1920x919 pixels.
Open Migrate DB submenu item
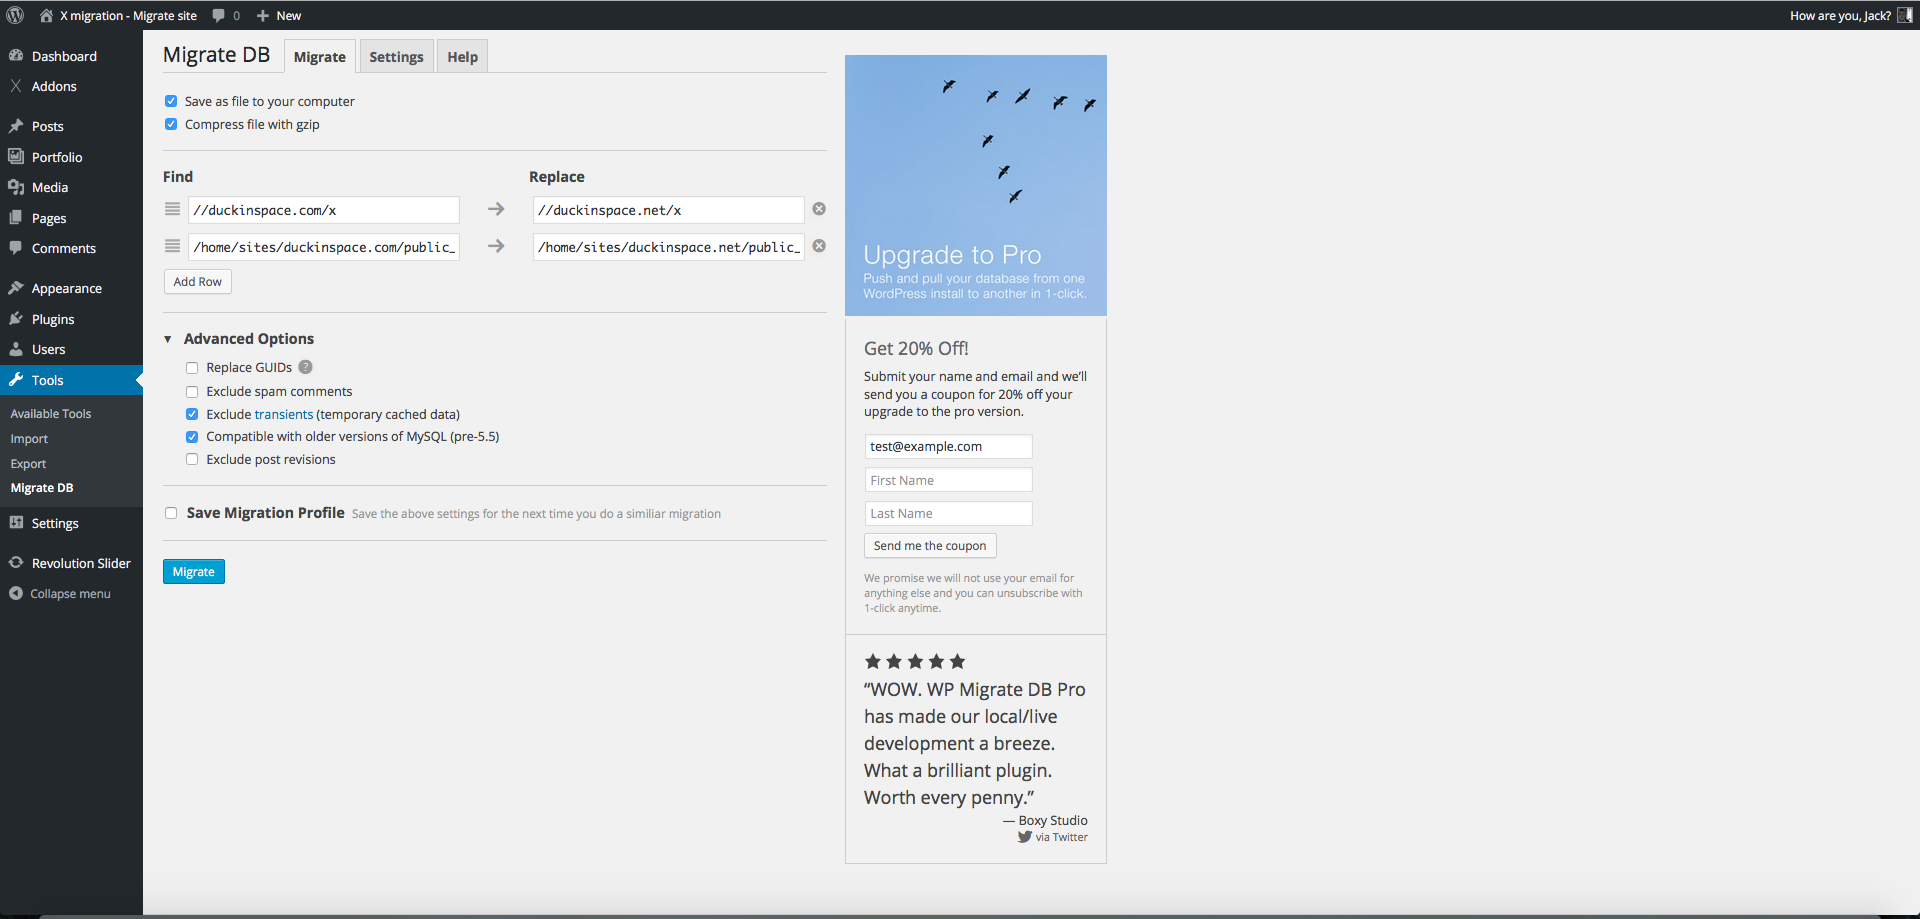pos(42,487)
